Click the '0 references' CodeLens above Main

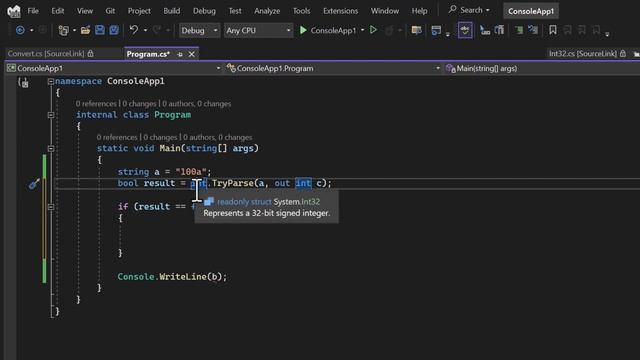click(x=117, y=137)
